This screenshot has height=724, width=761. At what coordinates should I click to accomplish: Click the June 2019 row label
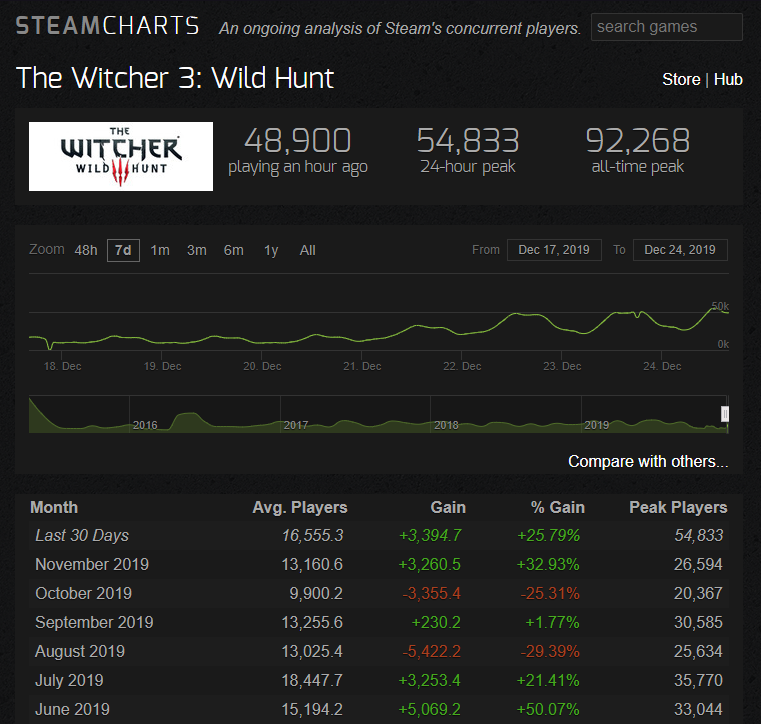(x=72, y=709)
